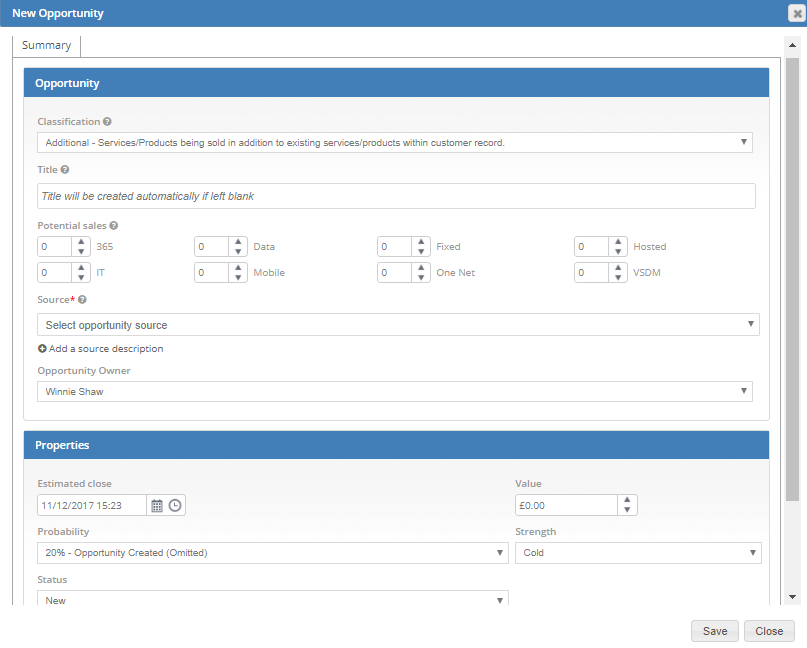Click Add a source description link
This screenshot has width=807, height=648.
(x=106, y=348)
